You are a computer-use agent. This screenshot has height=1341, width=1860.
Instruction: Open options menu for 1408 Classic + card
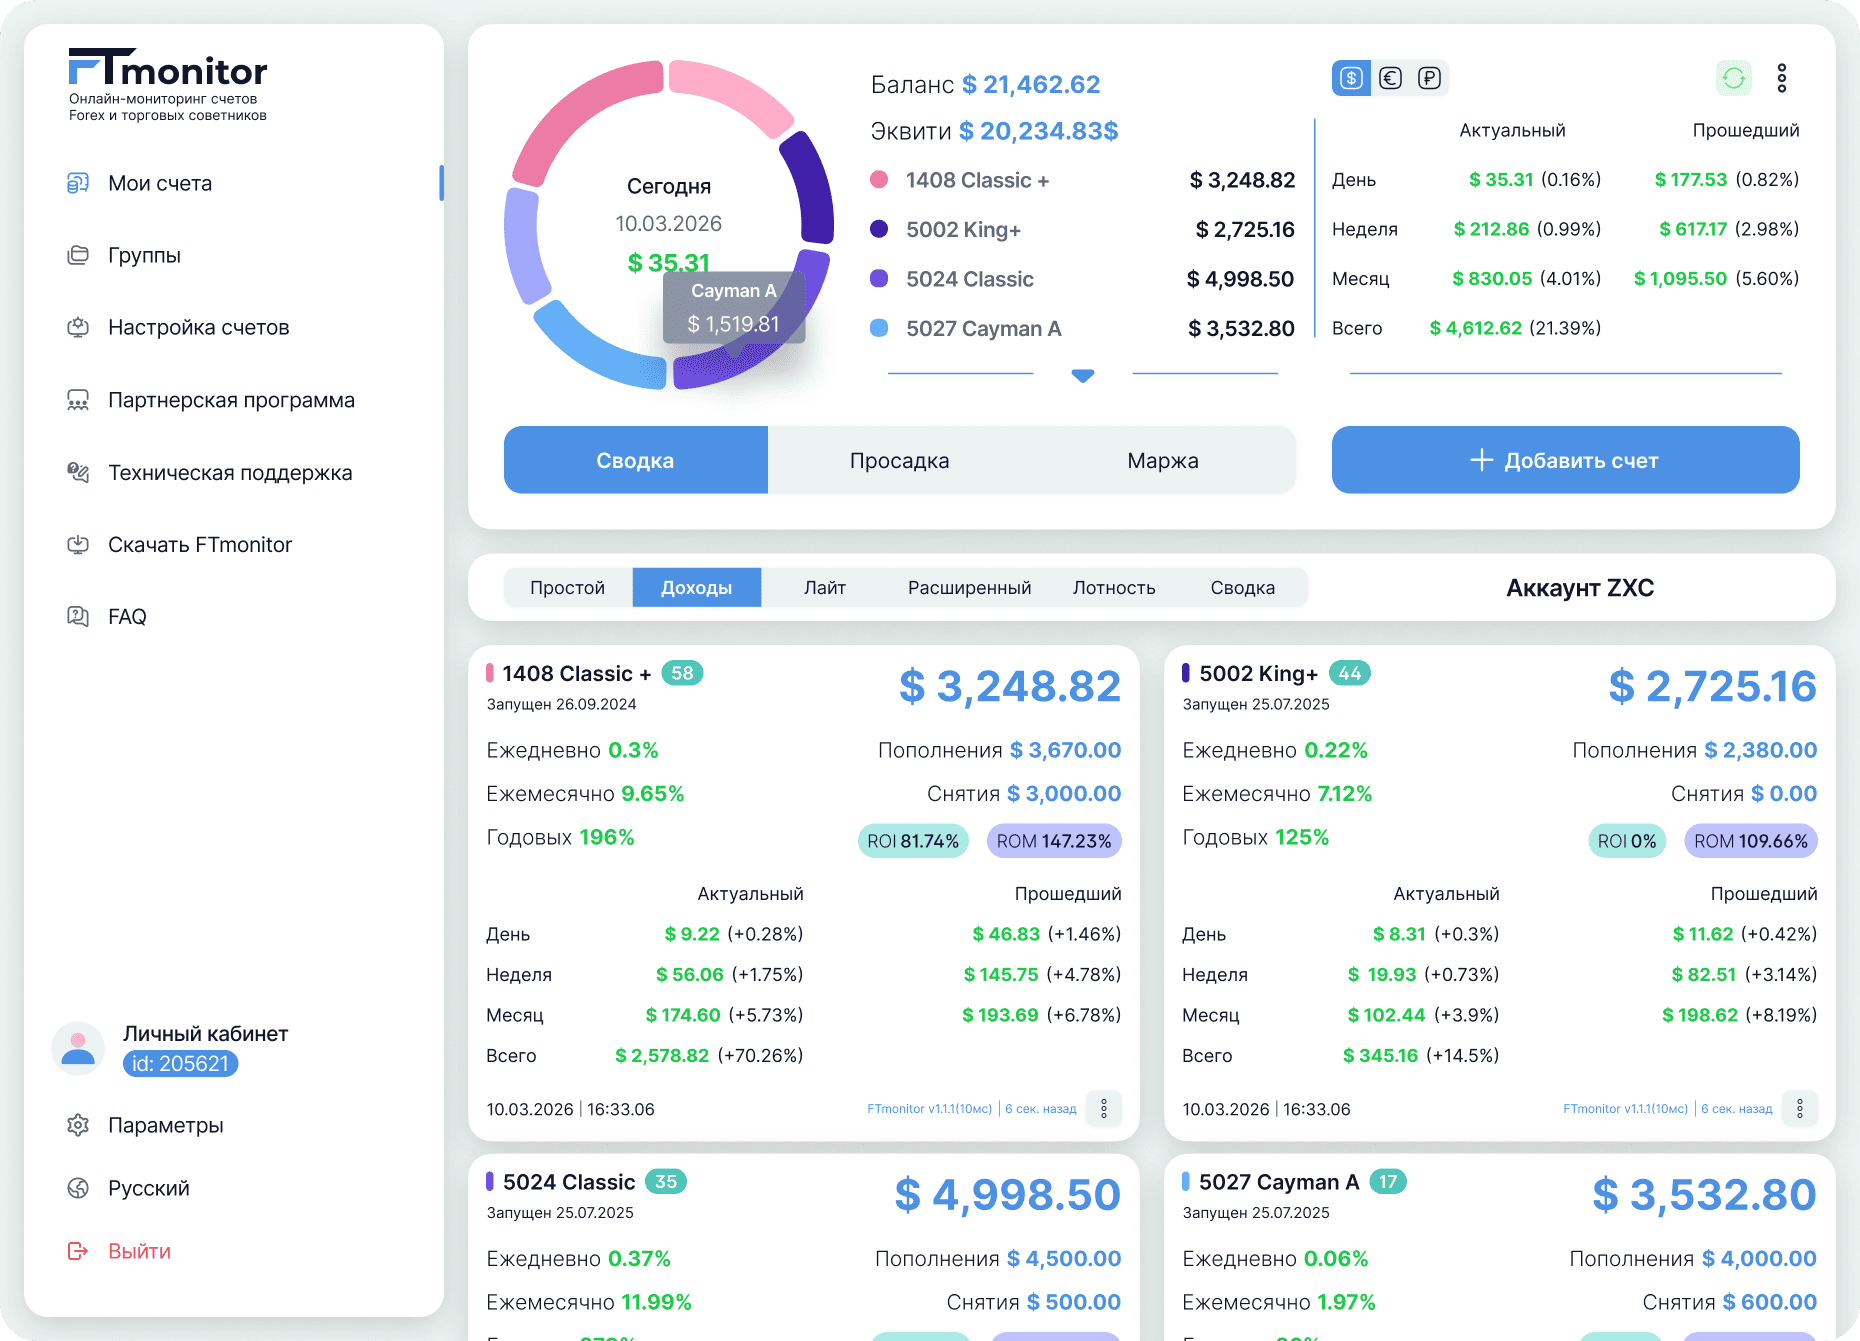1104,1108
